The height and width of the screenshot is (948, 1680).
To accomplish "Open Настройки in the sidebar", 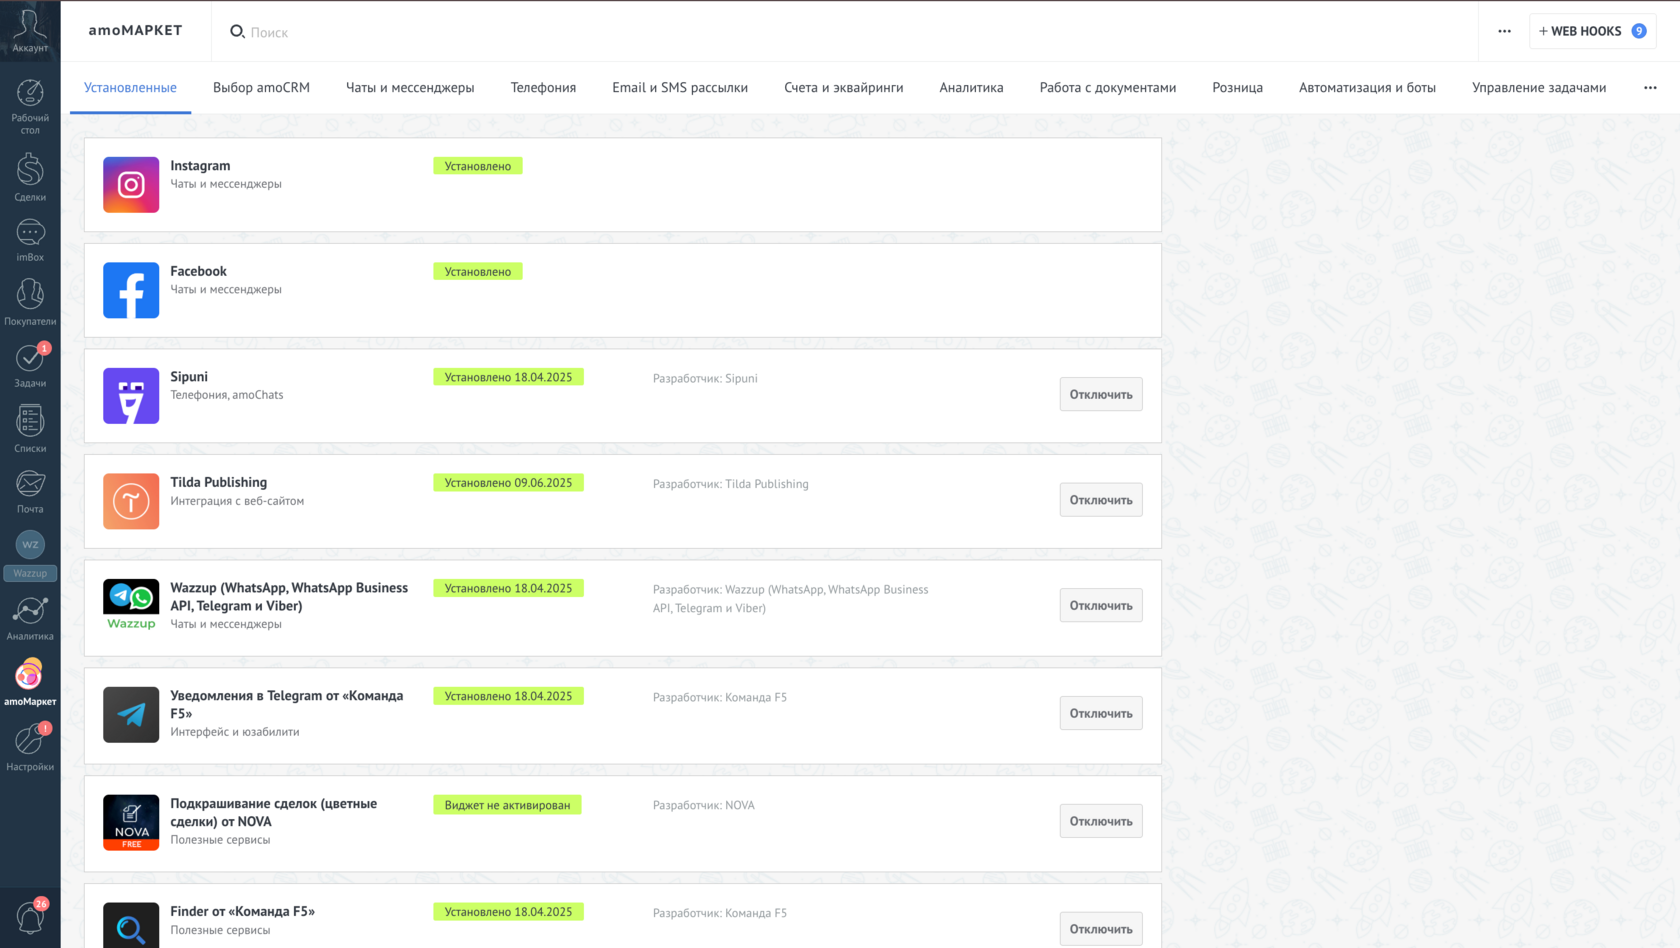I will tap(30, 747).
